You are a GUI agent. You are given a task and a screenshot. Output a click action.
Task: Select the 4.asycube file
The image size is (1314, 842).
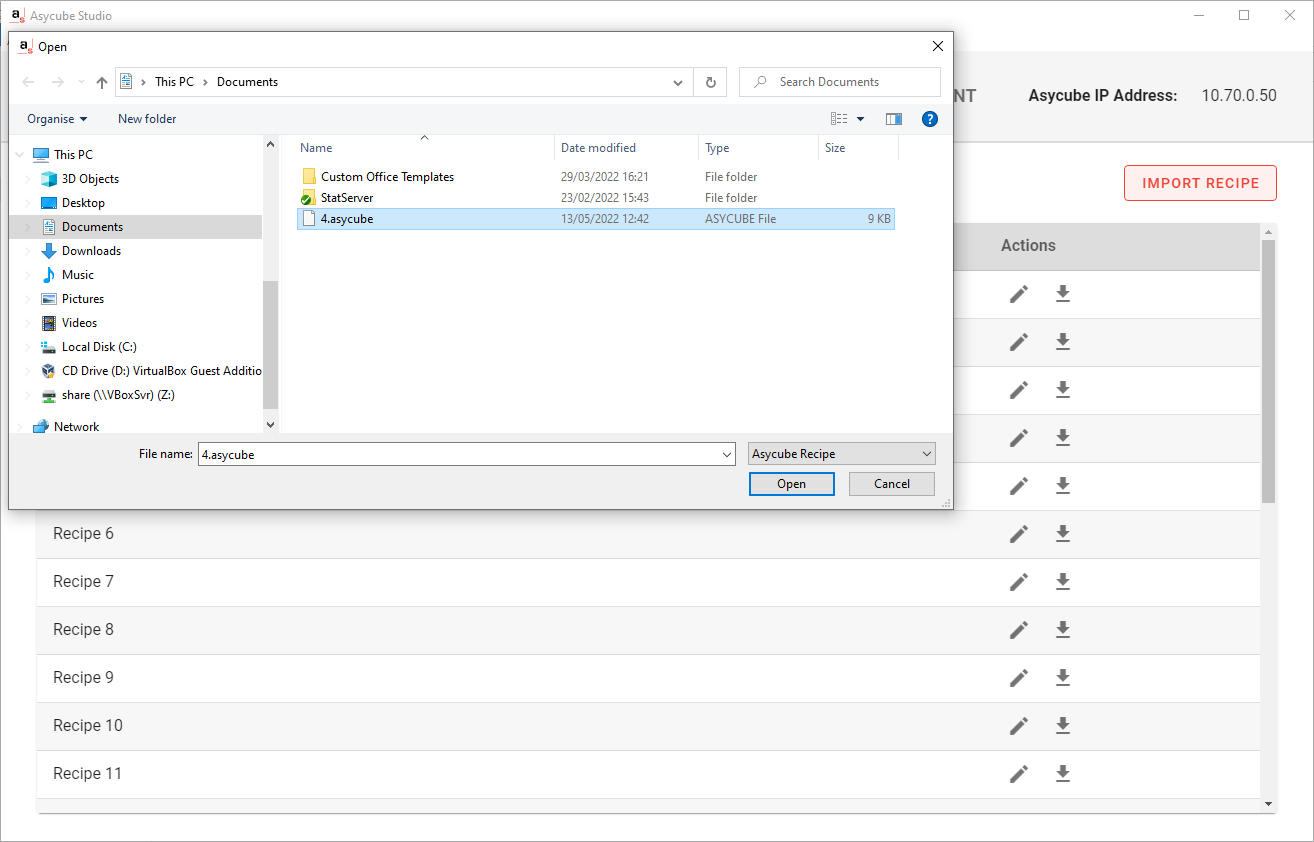click(x=347, y=219)
